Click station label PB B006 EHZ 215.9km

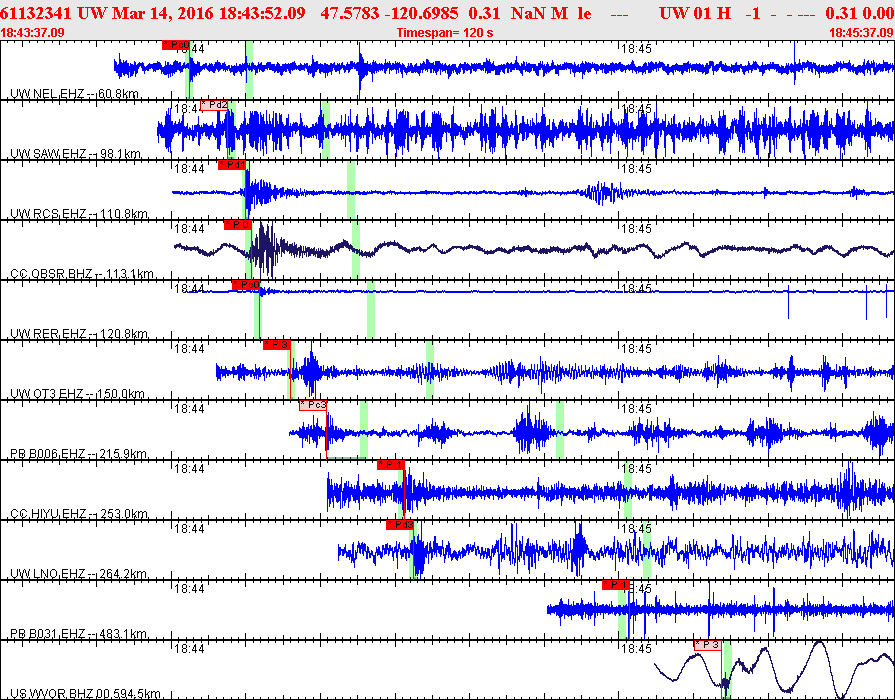(79, 454)
